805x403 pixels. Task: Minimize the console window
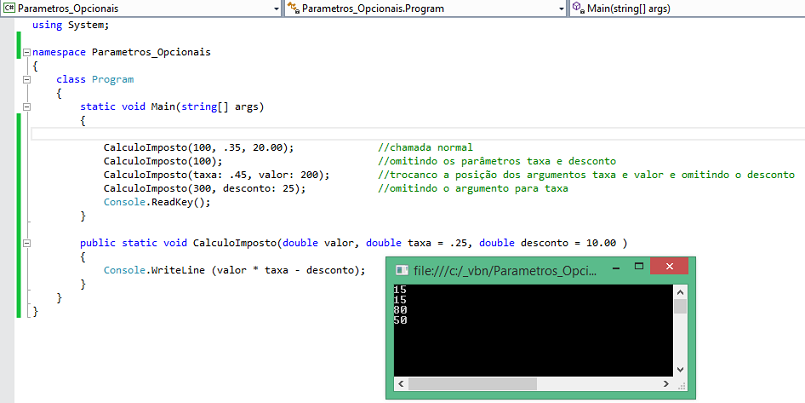615,266
